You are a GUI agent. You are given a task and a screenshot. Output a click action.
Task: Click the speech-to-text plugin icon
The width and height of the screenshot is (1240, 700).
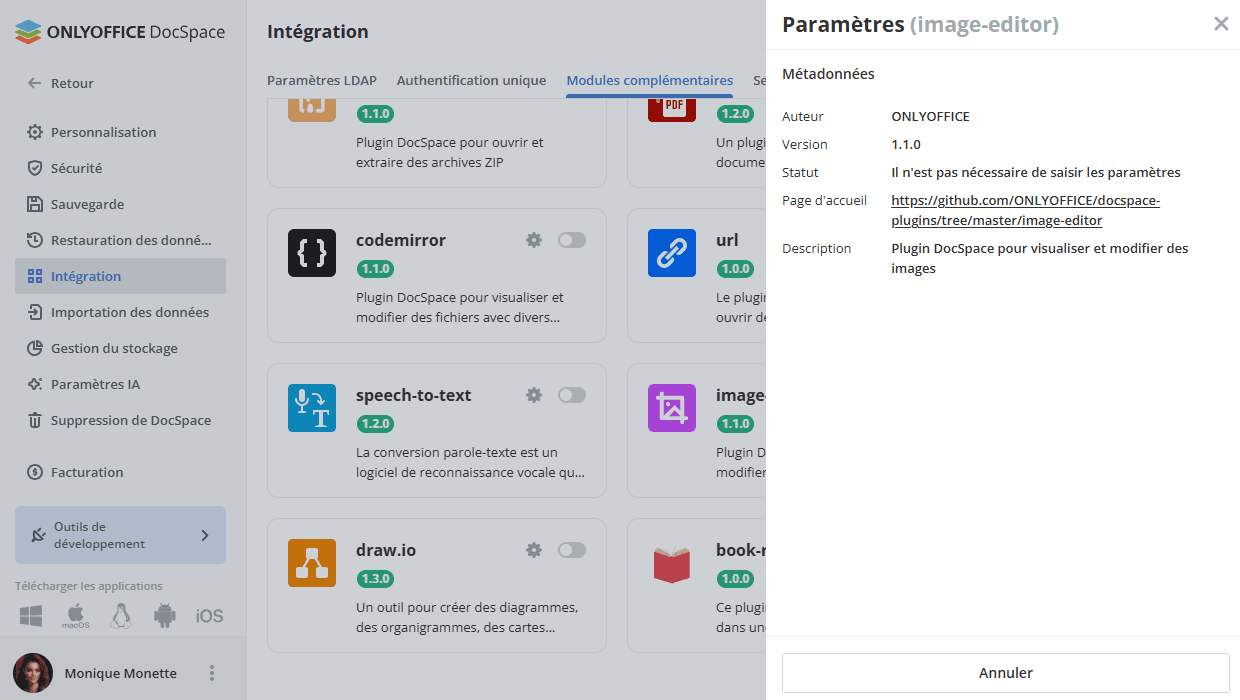pos(312,408)
